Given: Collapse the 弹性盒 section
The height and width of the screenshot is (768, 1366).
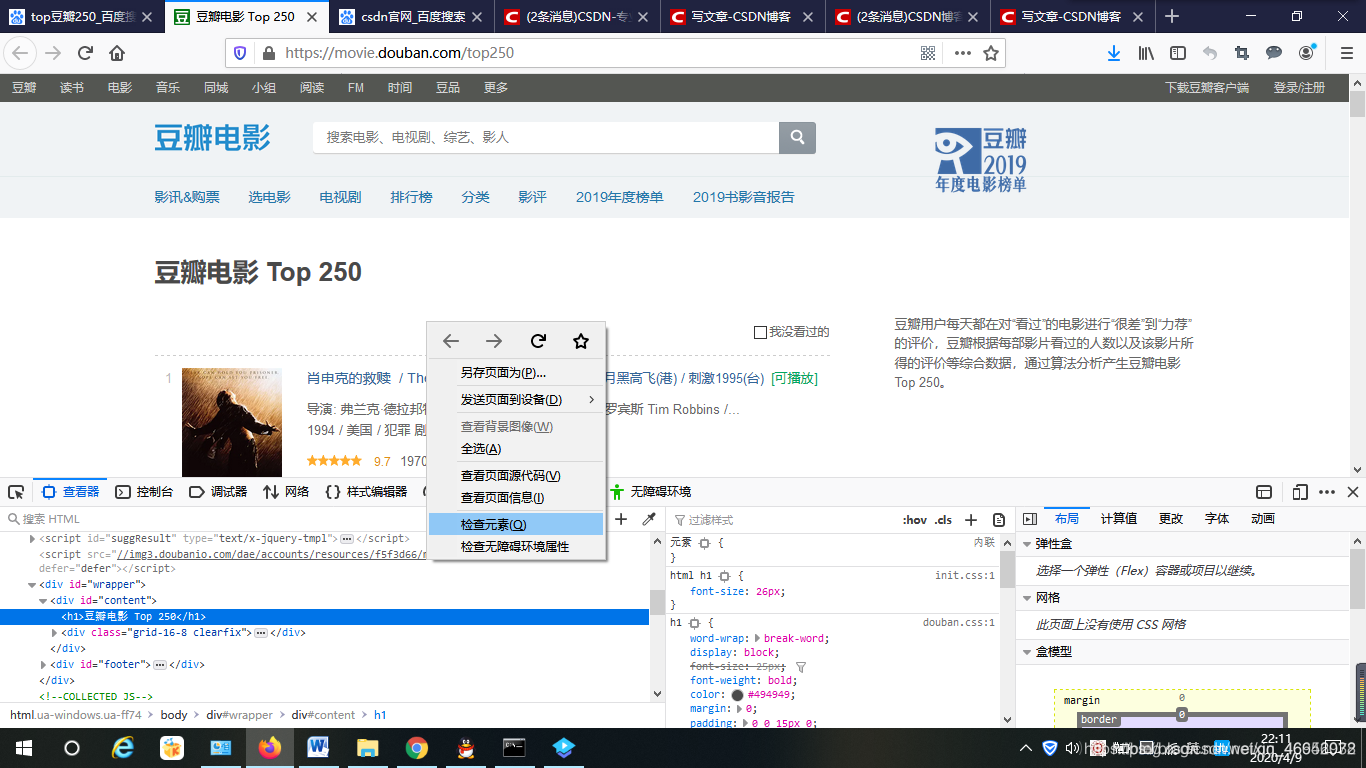Looking at the screenshot, I should (x=1027, y=544).
